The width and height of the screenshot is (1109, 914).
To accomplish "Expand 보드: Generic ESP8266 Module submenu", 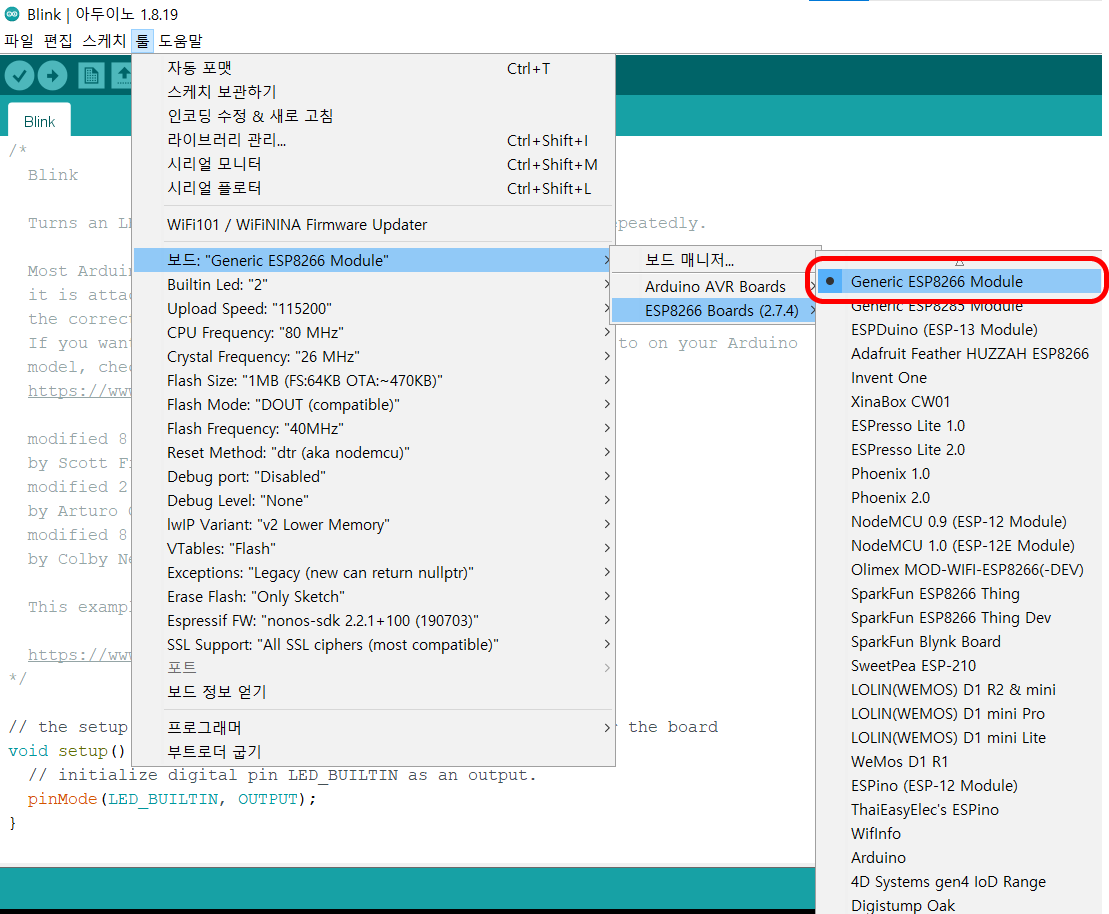I will coord(373,260).
